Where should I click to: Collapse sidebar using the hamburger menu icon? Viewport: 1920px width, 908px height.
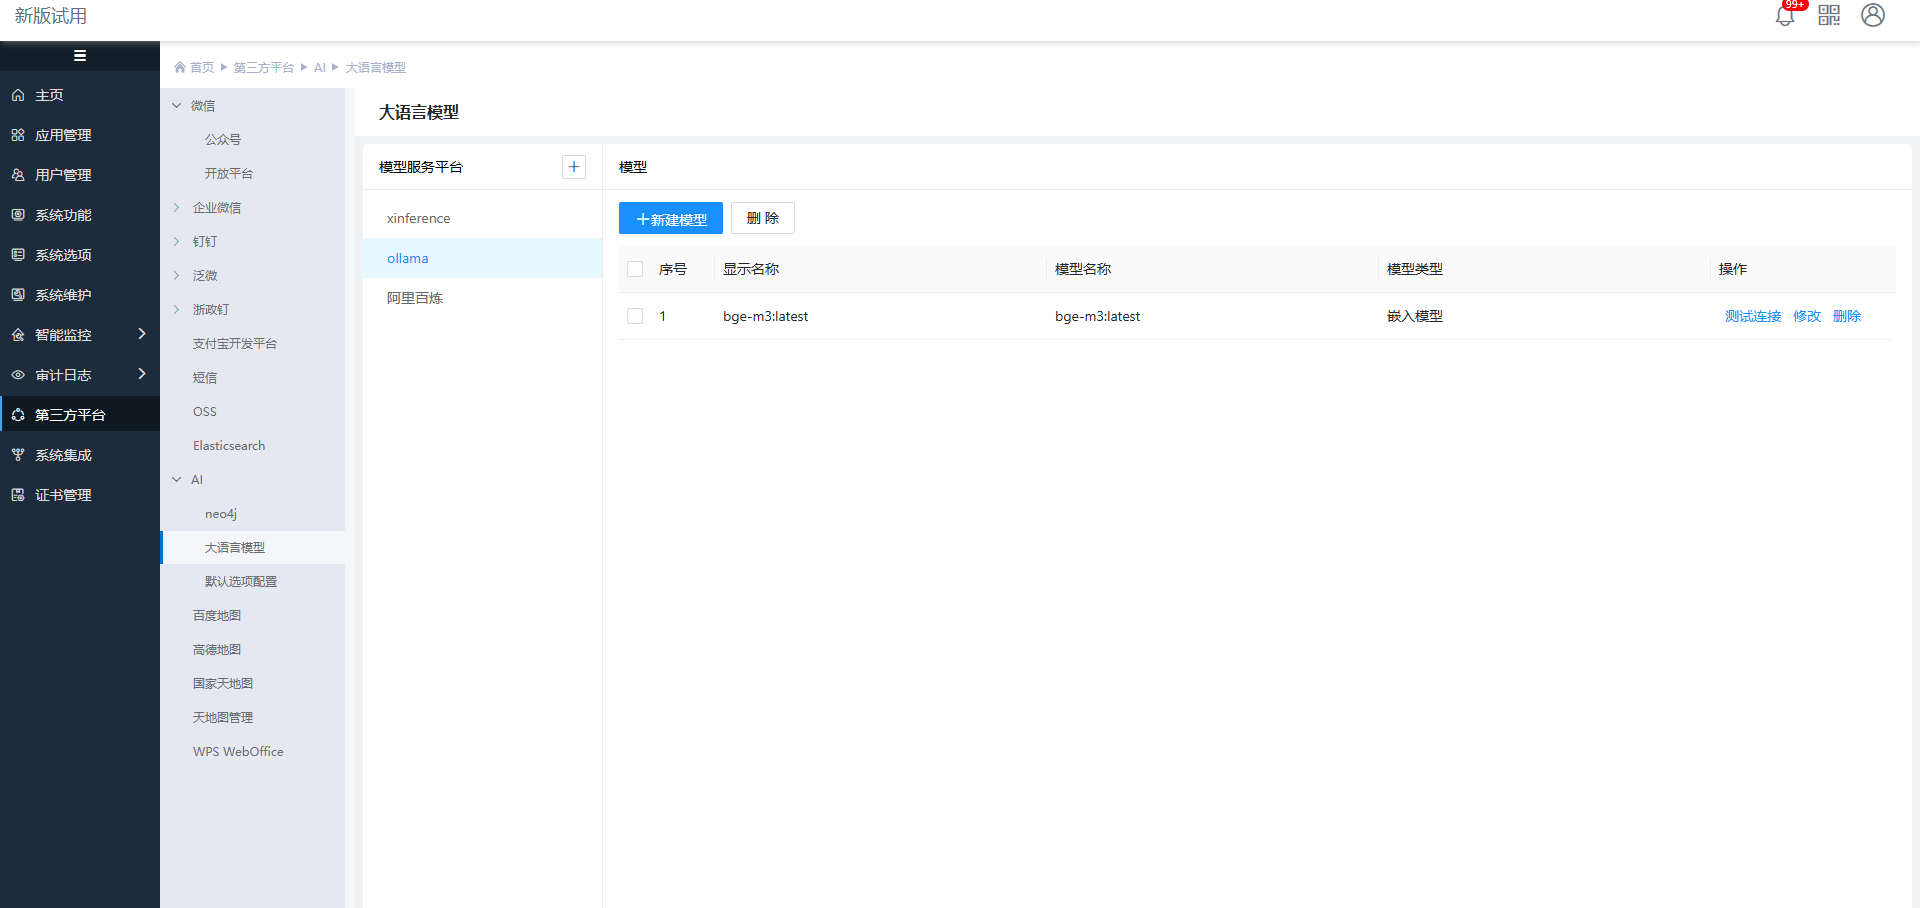click(80, 56)
